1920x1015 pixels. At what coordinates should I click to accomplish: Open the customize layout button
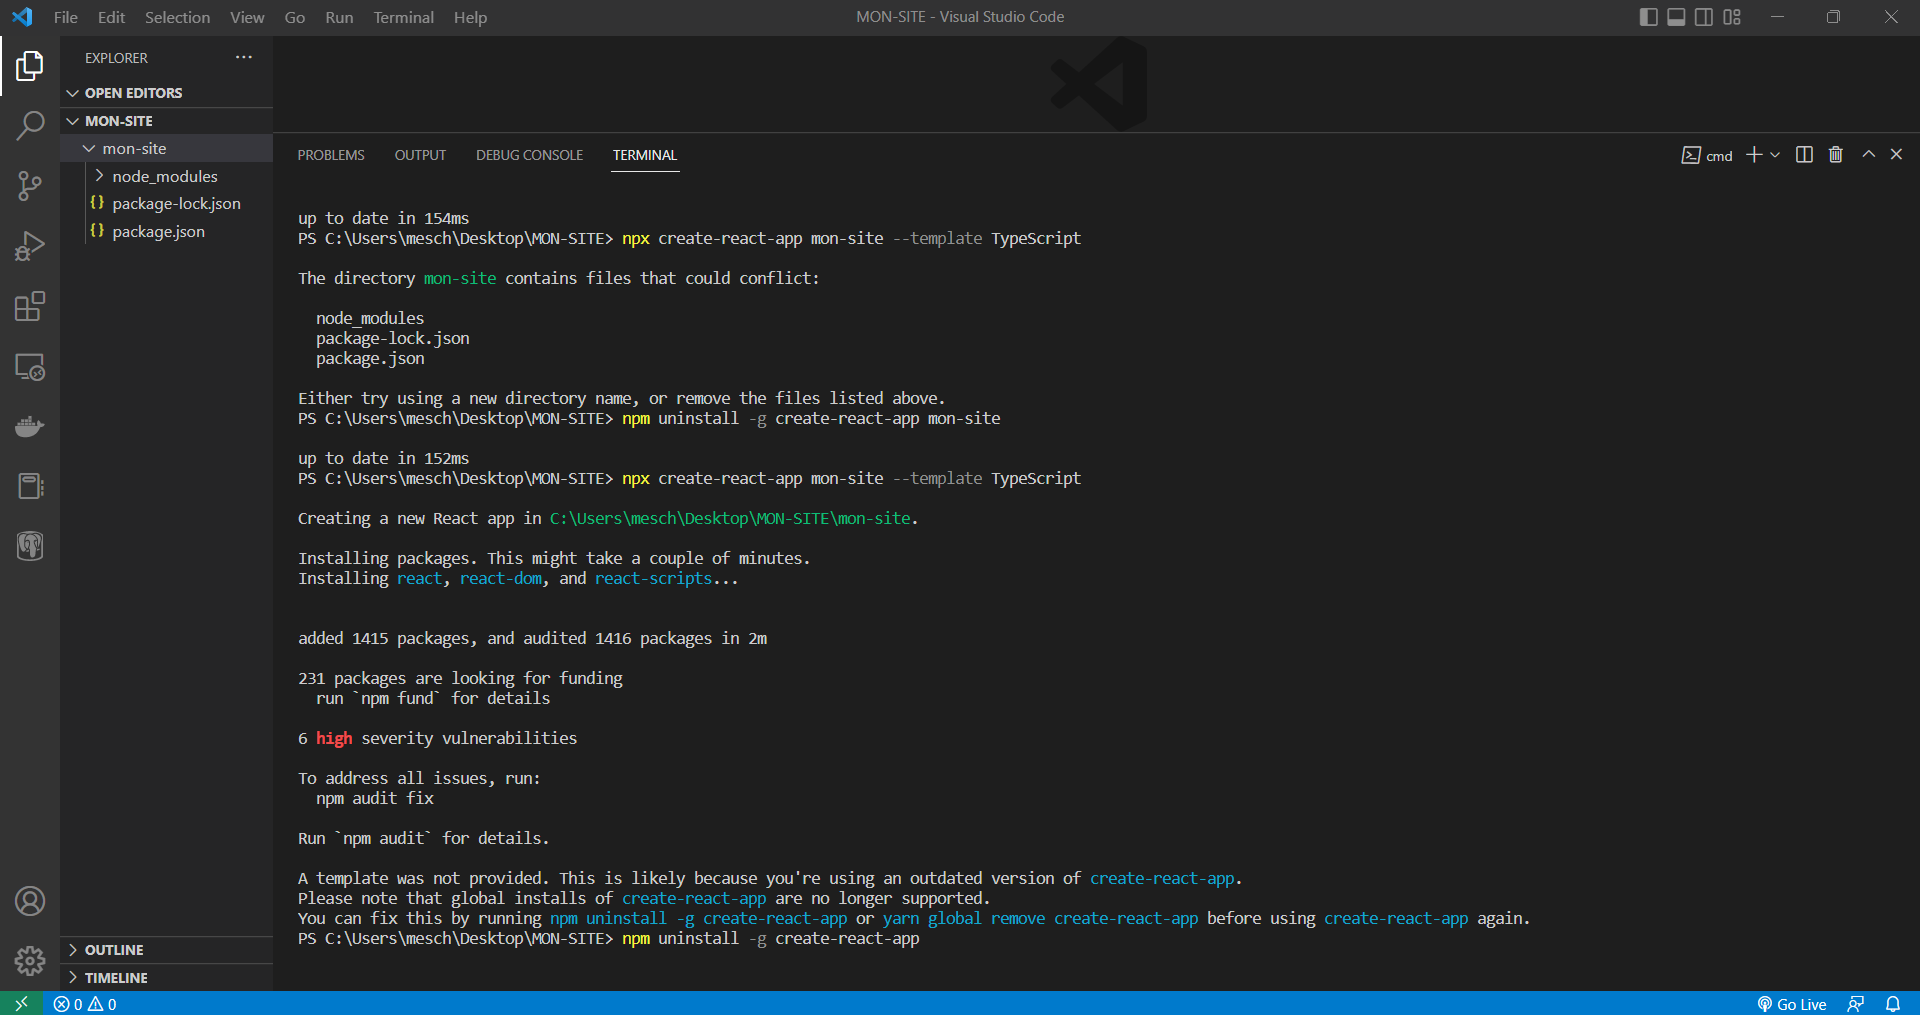[x=1732, y=17]
